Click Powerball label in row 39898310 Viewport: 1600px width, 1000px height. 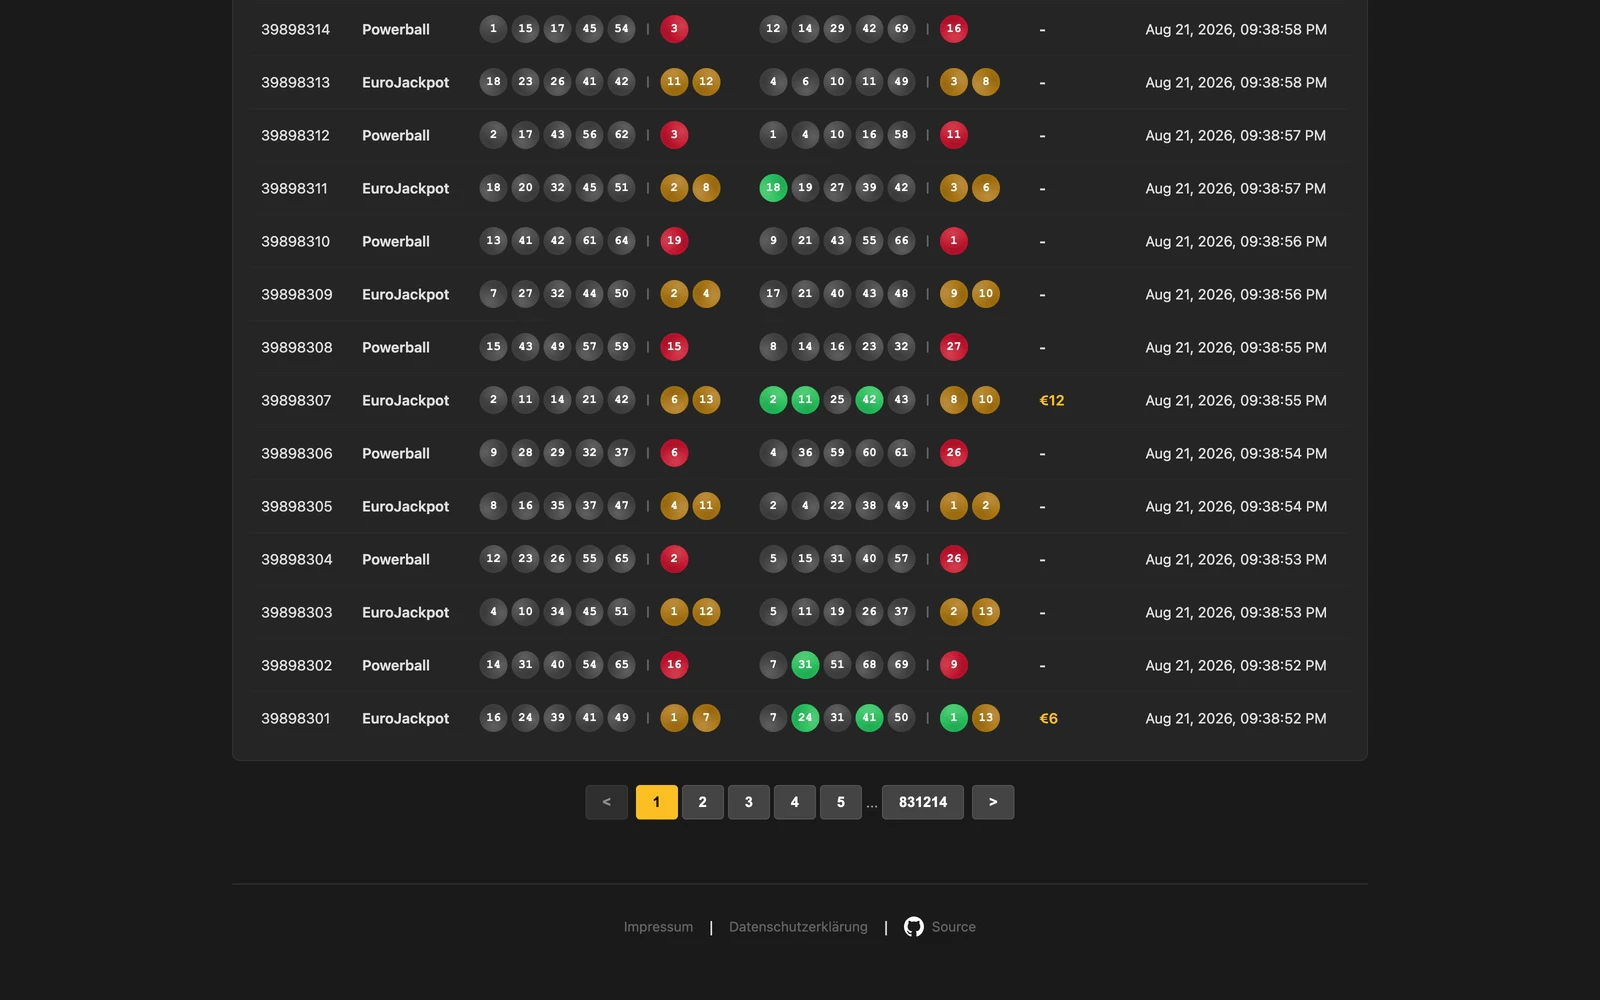click(x=396, y=241)
